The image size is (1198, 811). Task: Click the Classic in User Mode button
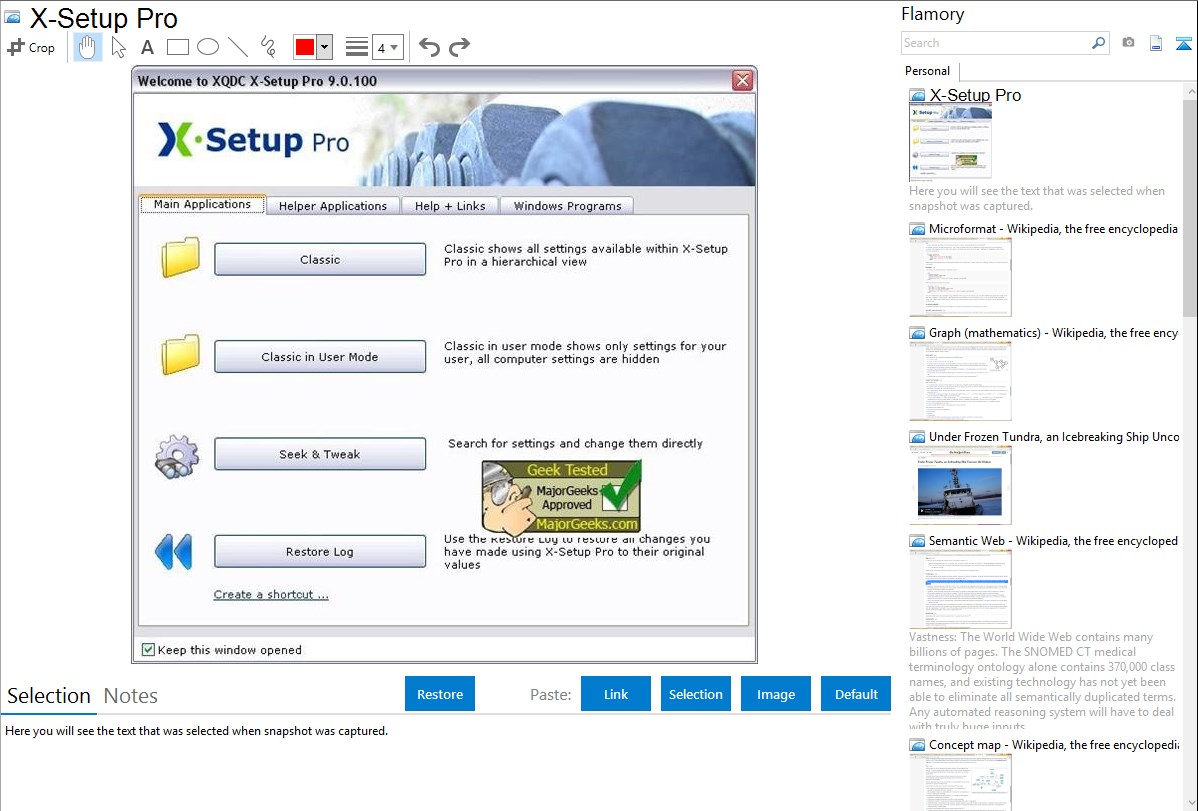320,356
